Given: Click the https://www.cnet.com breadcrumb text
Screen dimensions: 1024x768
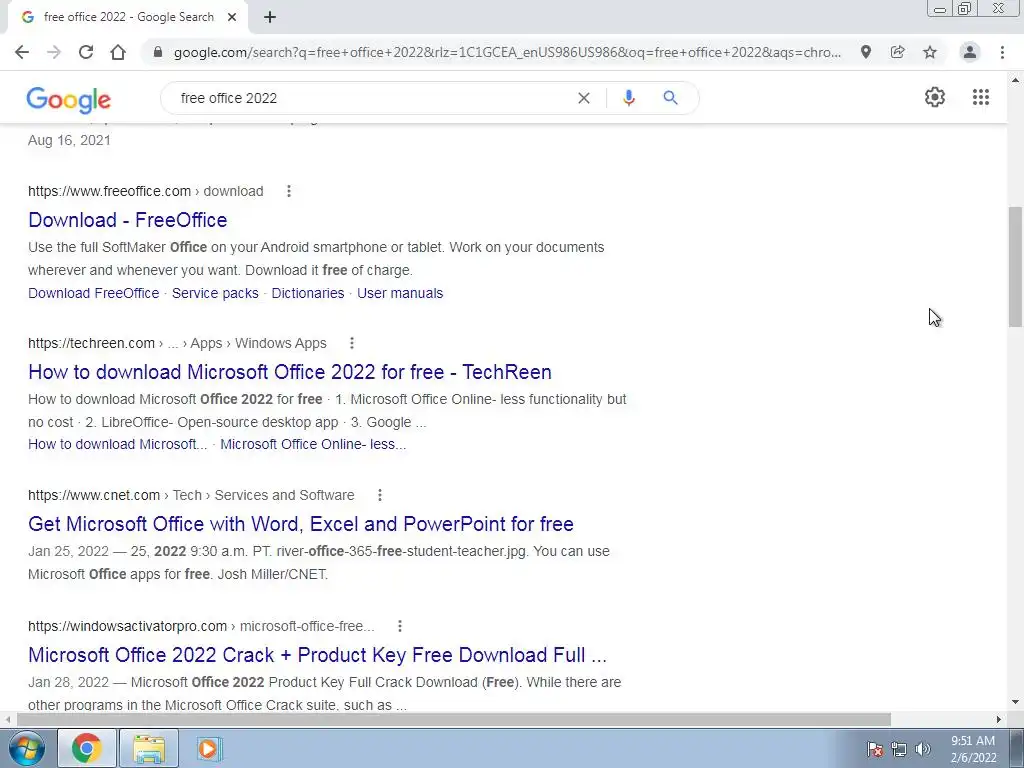Looking at the screenshot, I should [x=94, y=495].
